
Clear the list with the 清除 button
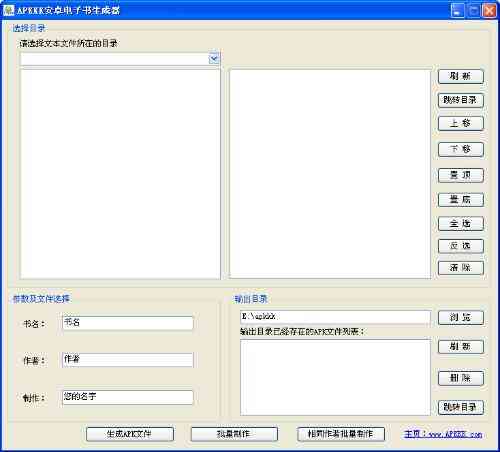pyautogui.click(x=461, y=268)
